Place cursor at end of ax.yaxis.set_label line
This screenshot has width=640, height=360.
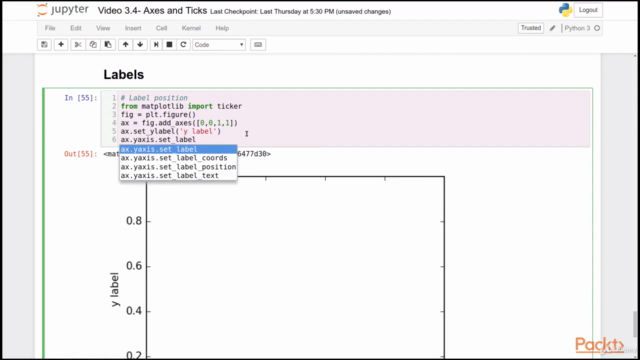(196, 140)
